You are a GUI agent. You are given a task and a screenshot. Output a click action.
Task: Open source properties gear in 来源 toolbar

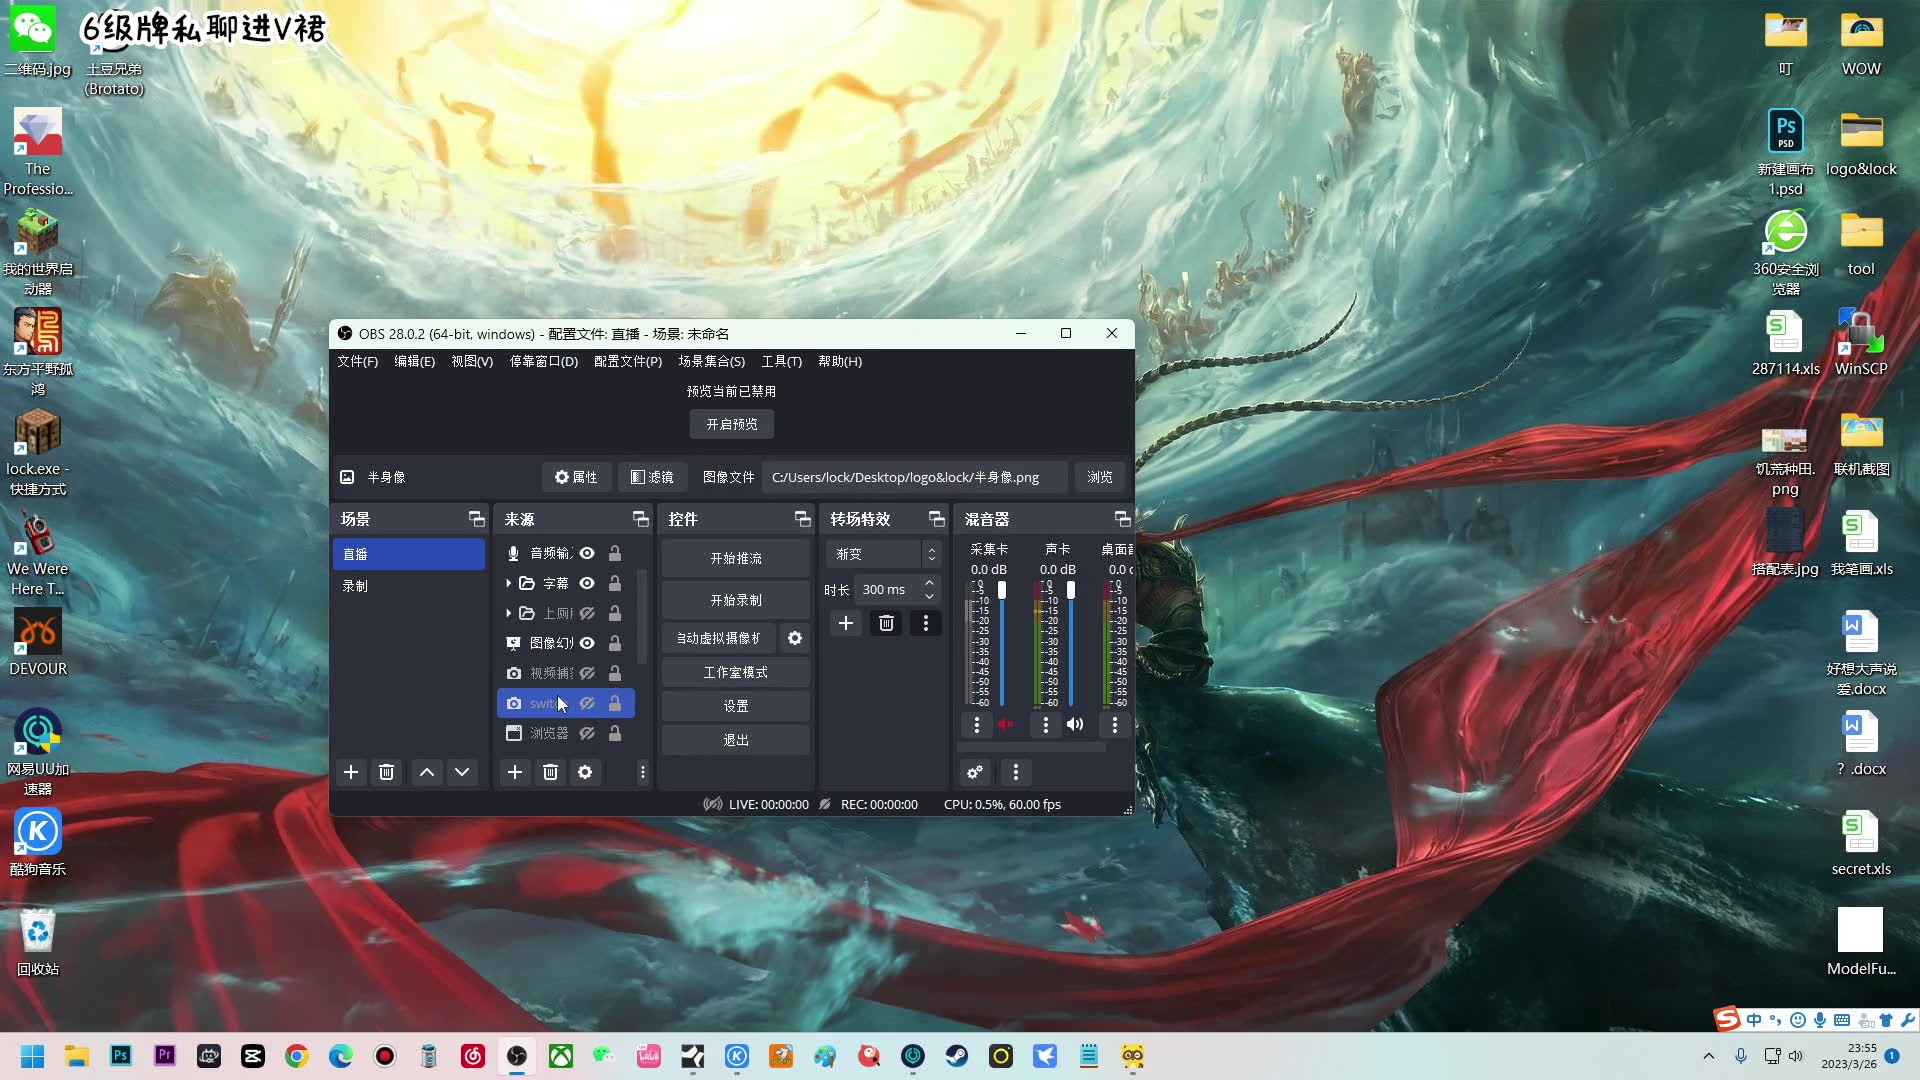tap(585, 772)
